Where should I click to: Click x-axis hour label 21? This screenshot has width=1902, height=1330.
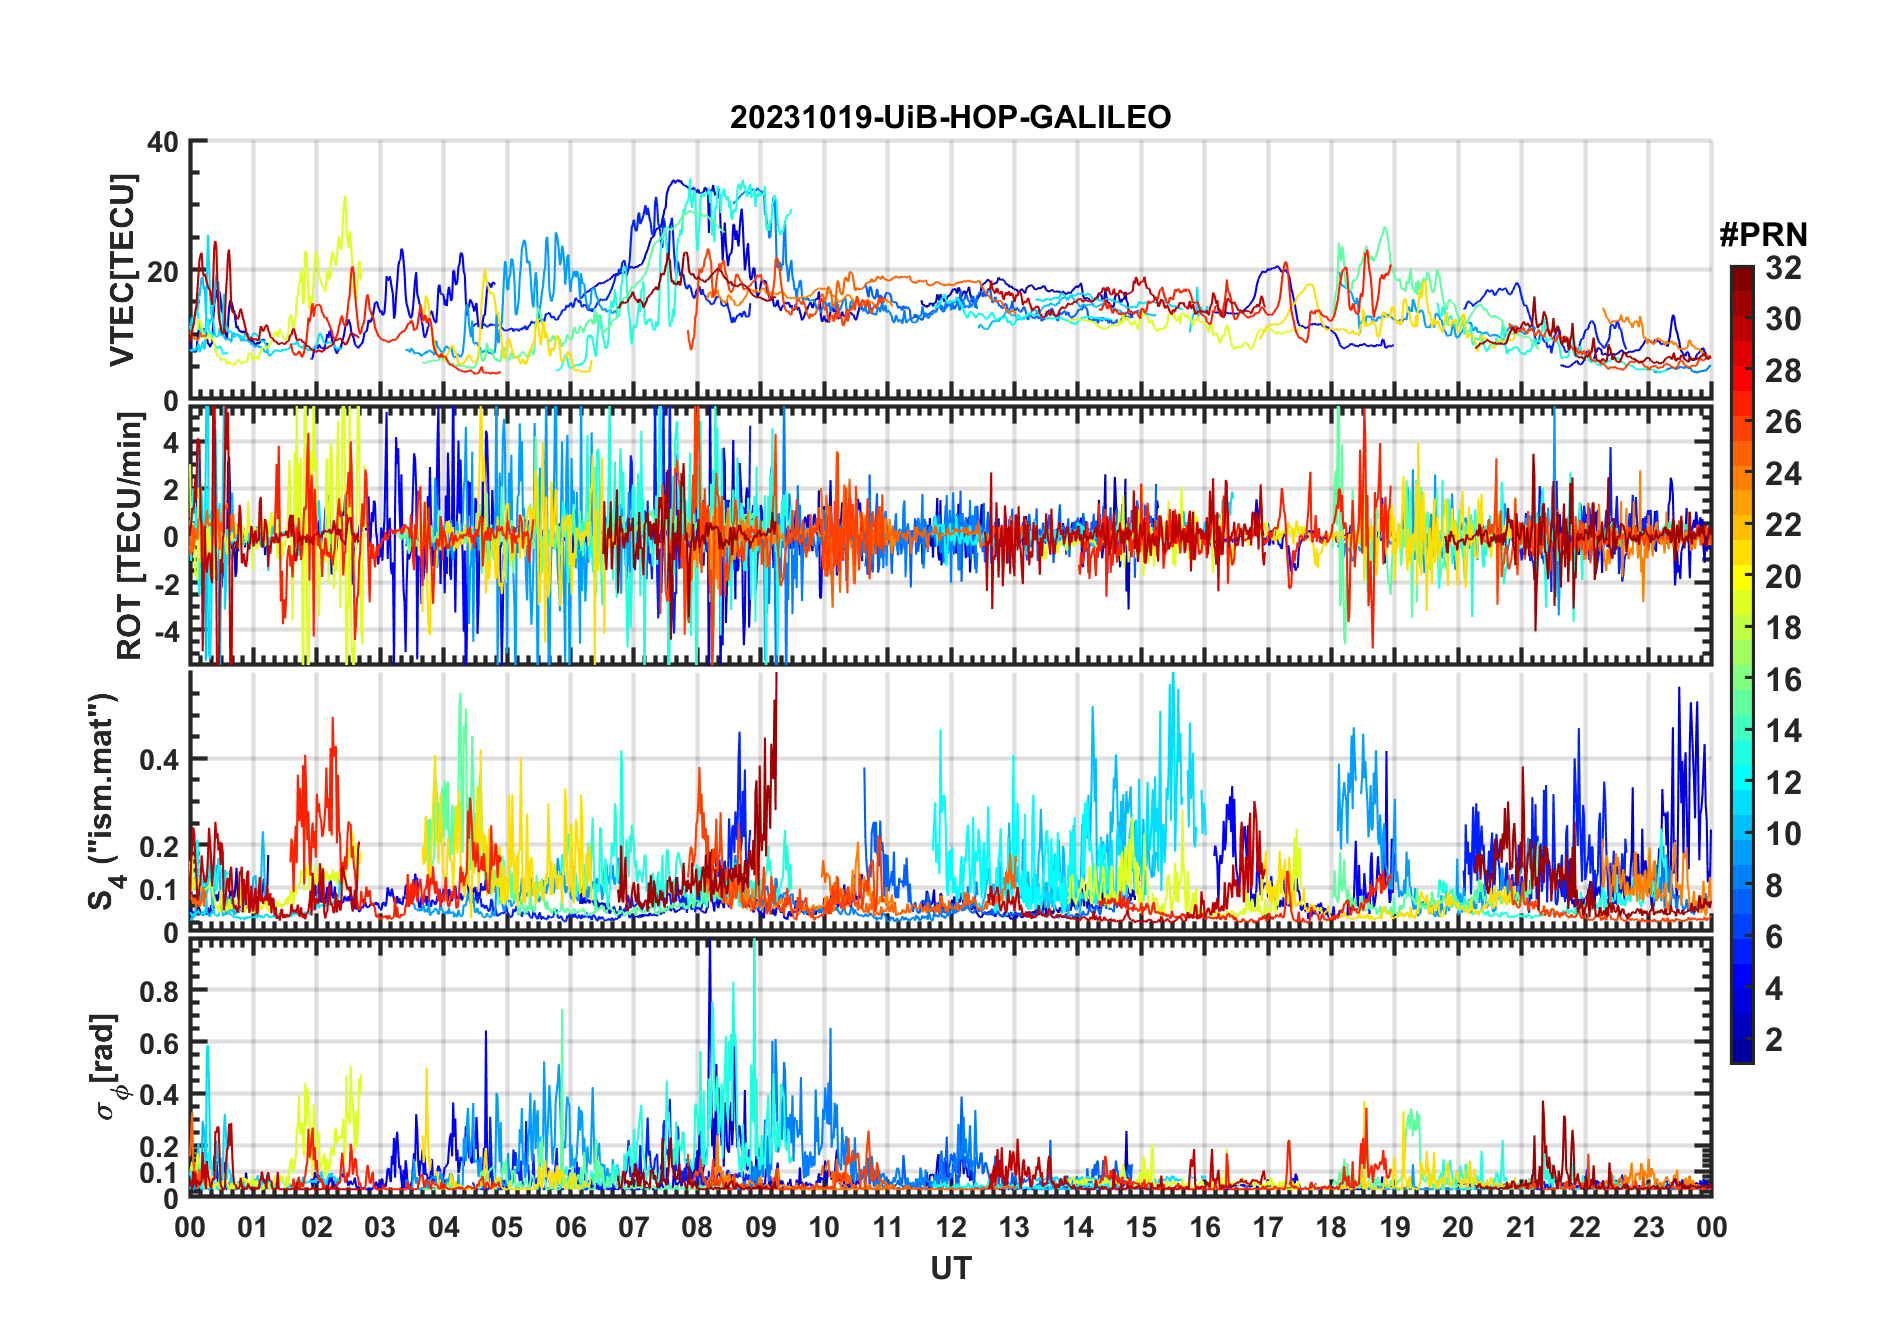coord(1521,1227)
